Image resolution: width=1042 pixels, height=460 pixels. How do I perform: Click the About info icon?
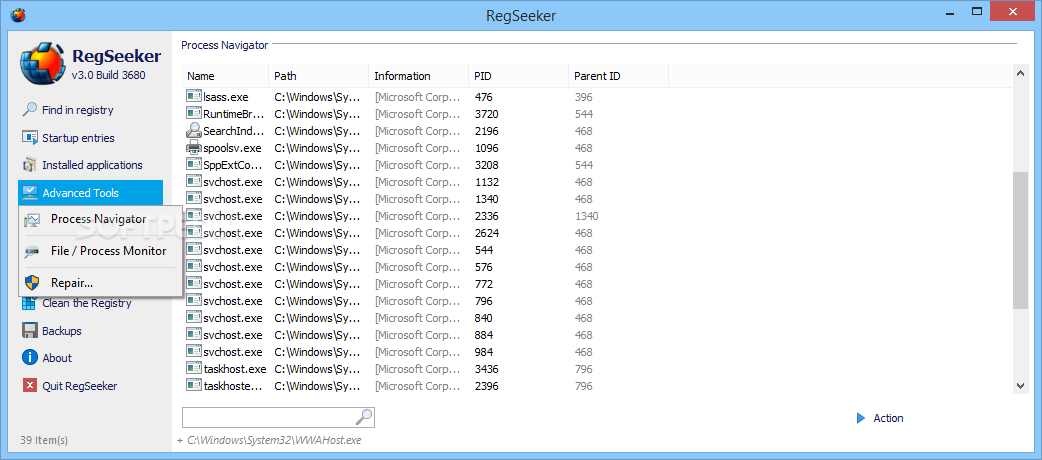click(x=30, y=358)
